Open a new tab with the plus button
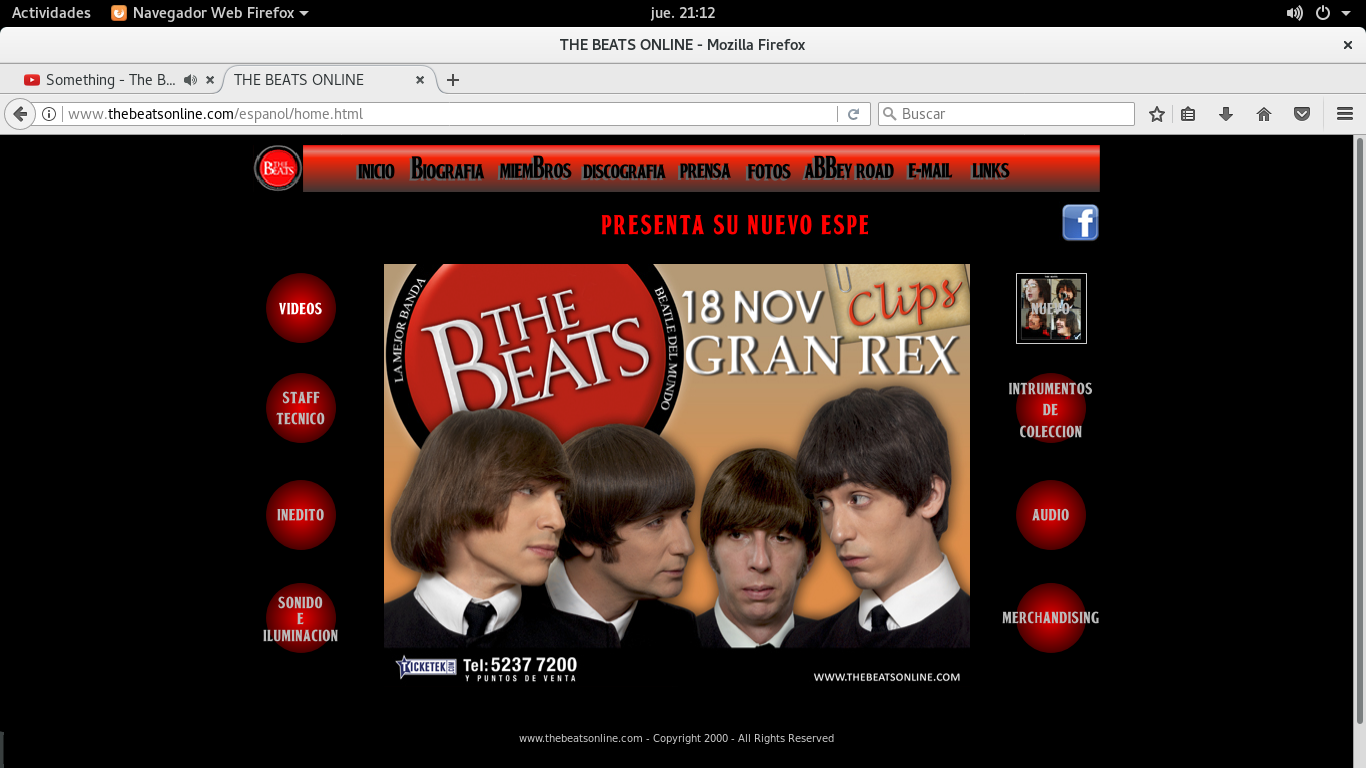 pyautogui.click(x=453, y=80)
